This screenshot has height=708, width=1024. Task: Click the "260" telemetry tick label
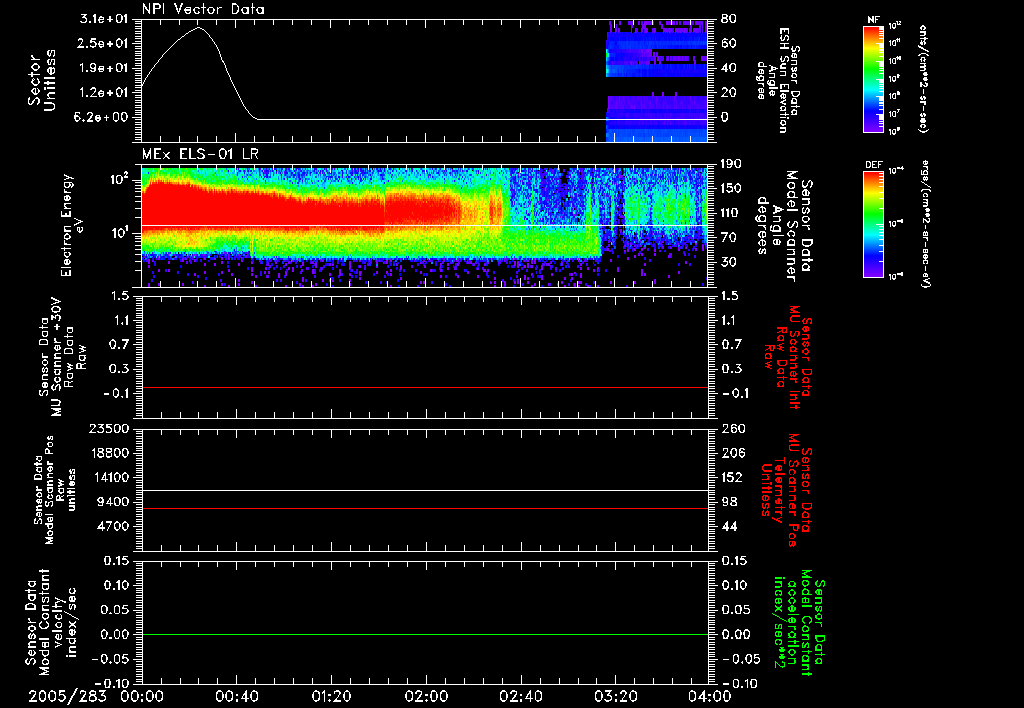(731, 428)
